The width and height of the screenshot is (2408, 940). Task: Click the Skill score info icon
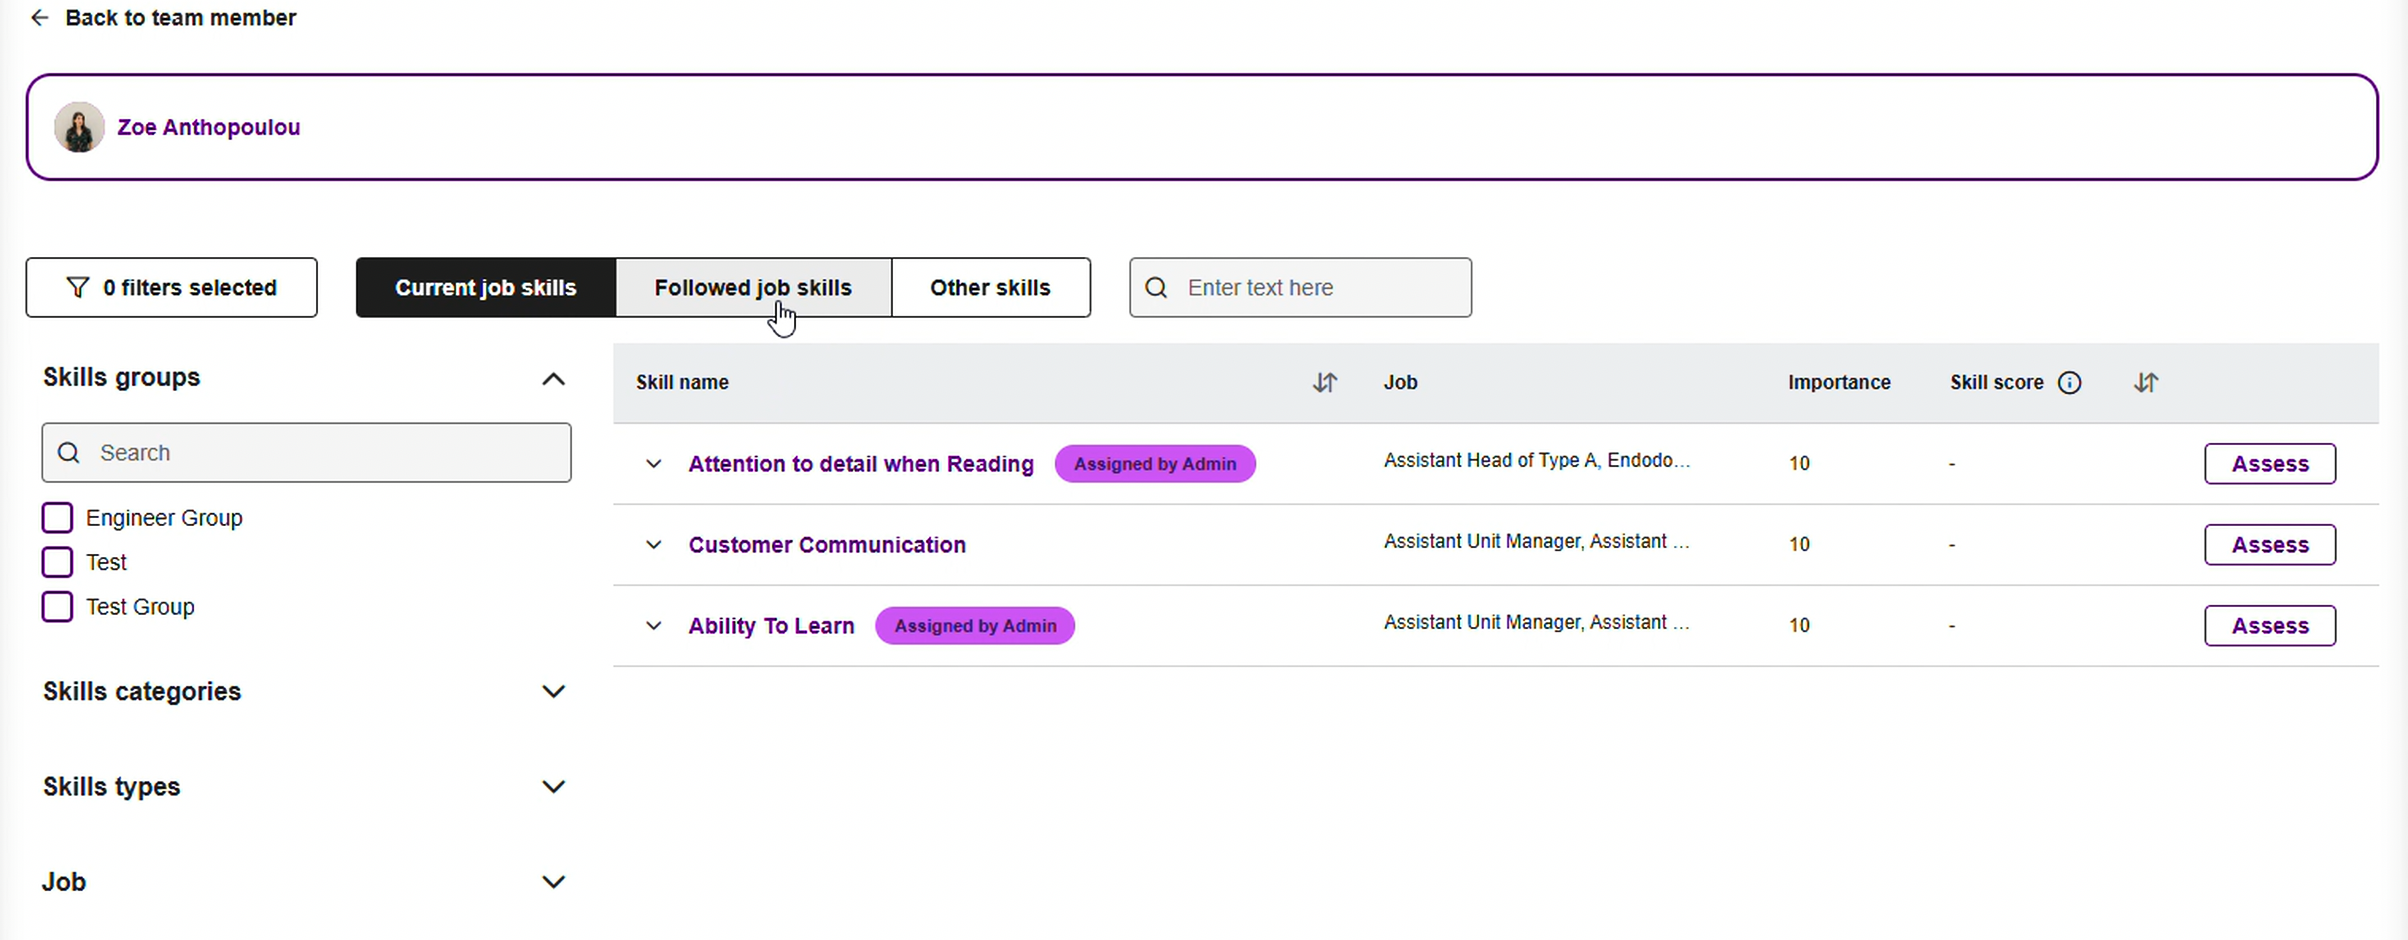pos(2069,382)
